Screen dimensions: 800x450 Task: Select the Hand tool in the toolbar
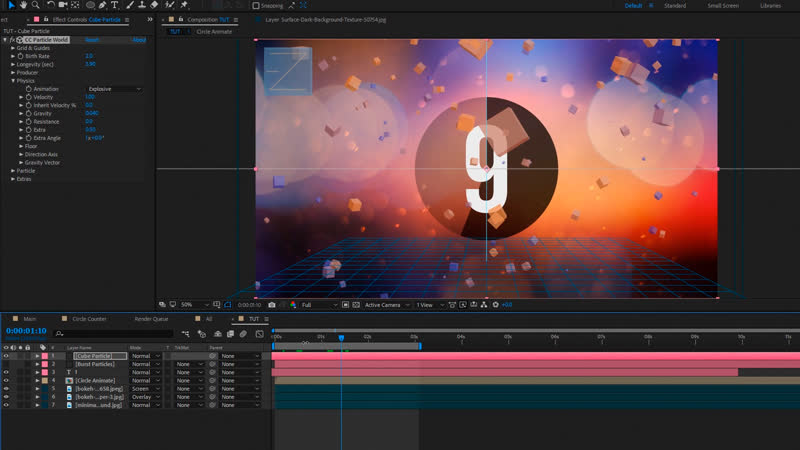pyautogui.click(x=22, y=5)
